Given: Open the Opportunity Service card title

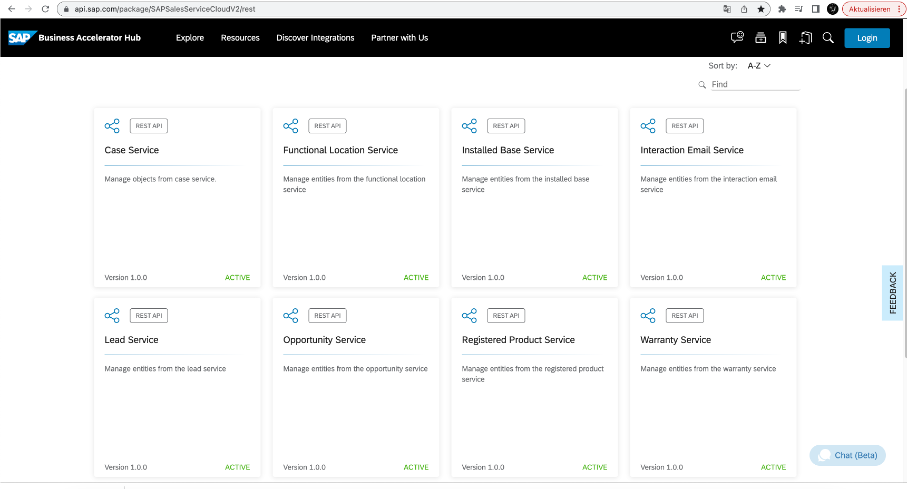Looking at the screenshot, I should pos(324,340).
